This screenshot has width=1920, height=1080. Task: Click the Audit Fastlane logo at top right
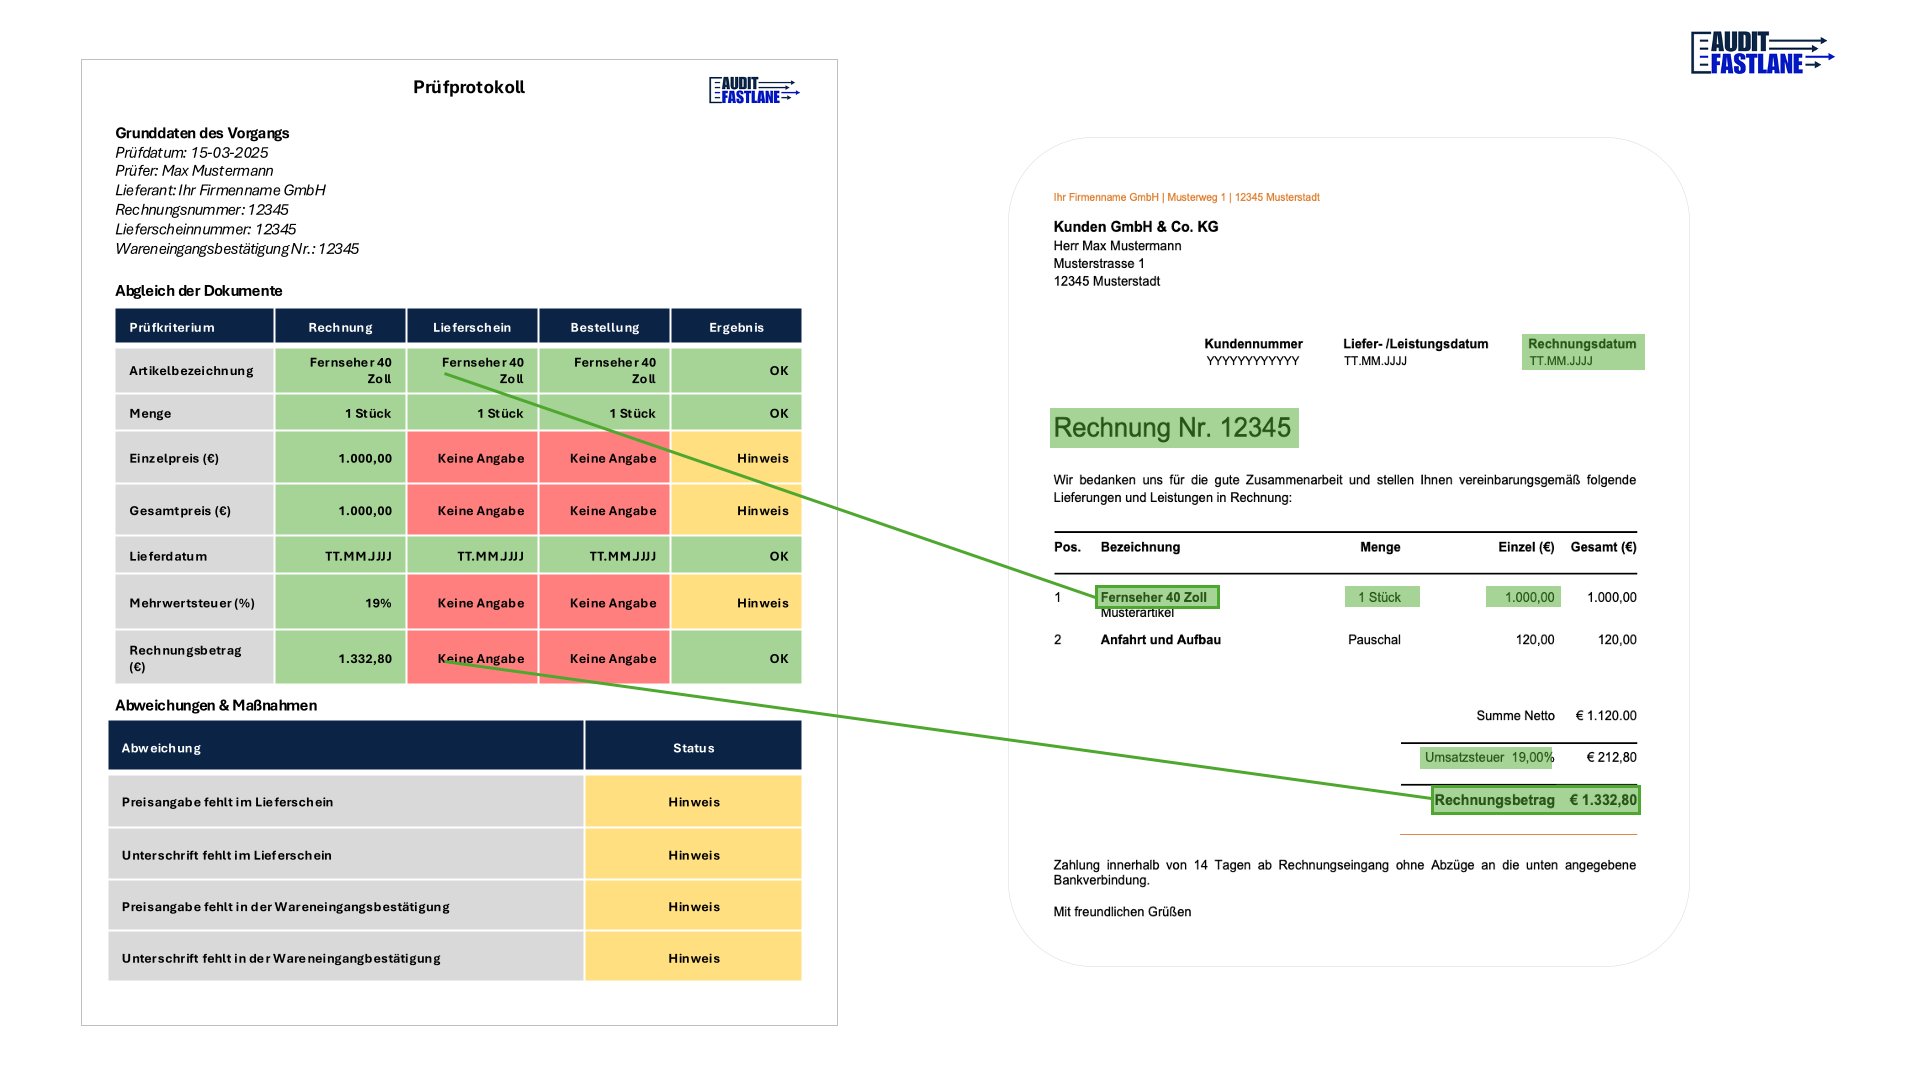pyautogui.click(x=1762, y=53)
